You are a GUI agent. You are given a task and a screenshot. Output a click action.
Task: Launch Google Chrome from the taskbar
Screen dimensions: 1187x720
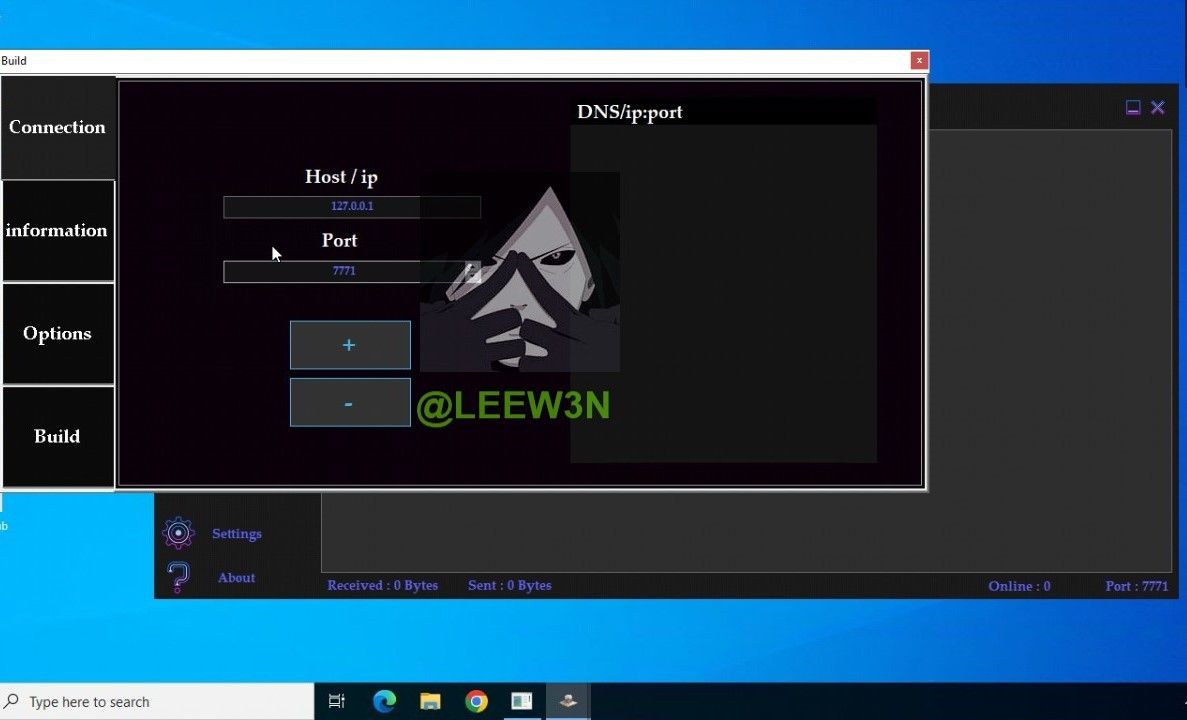click(x=476, y=702)
